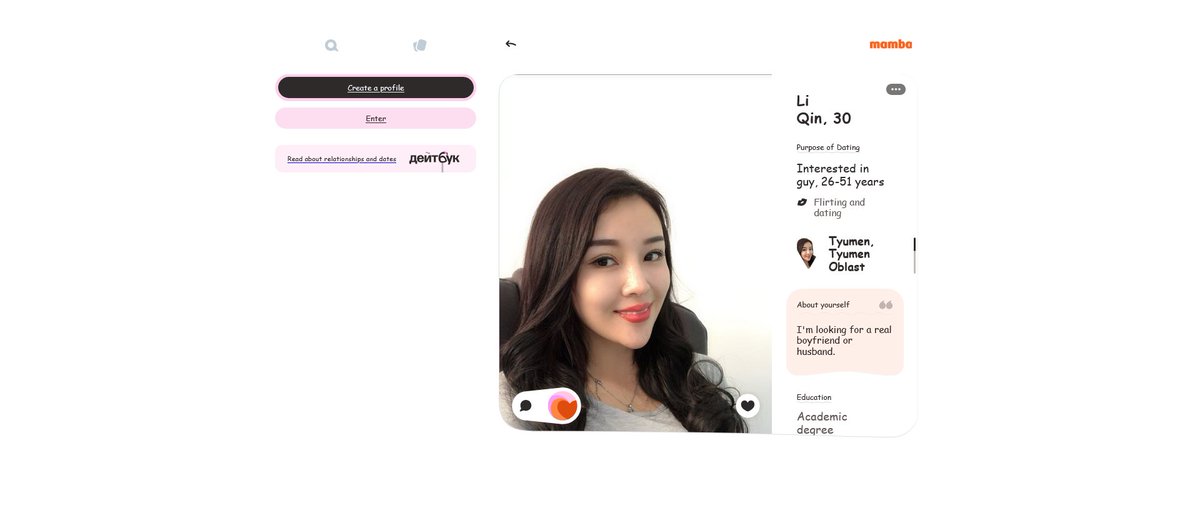Click the Education label
The width and height of the screenshot is (1200, 508).
tap(814, 397)
